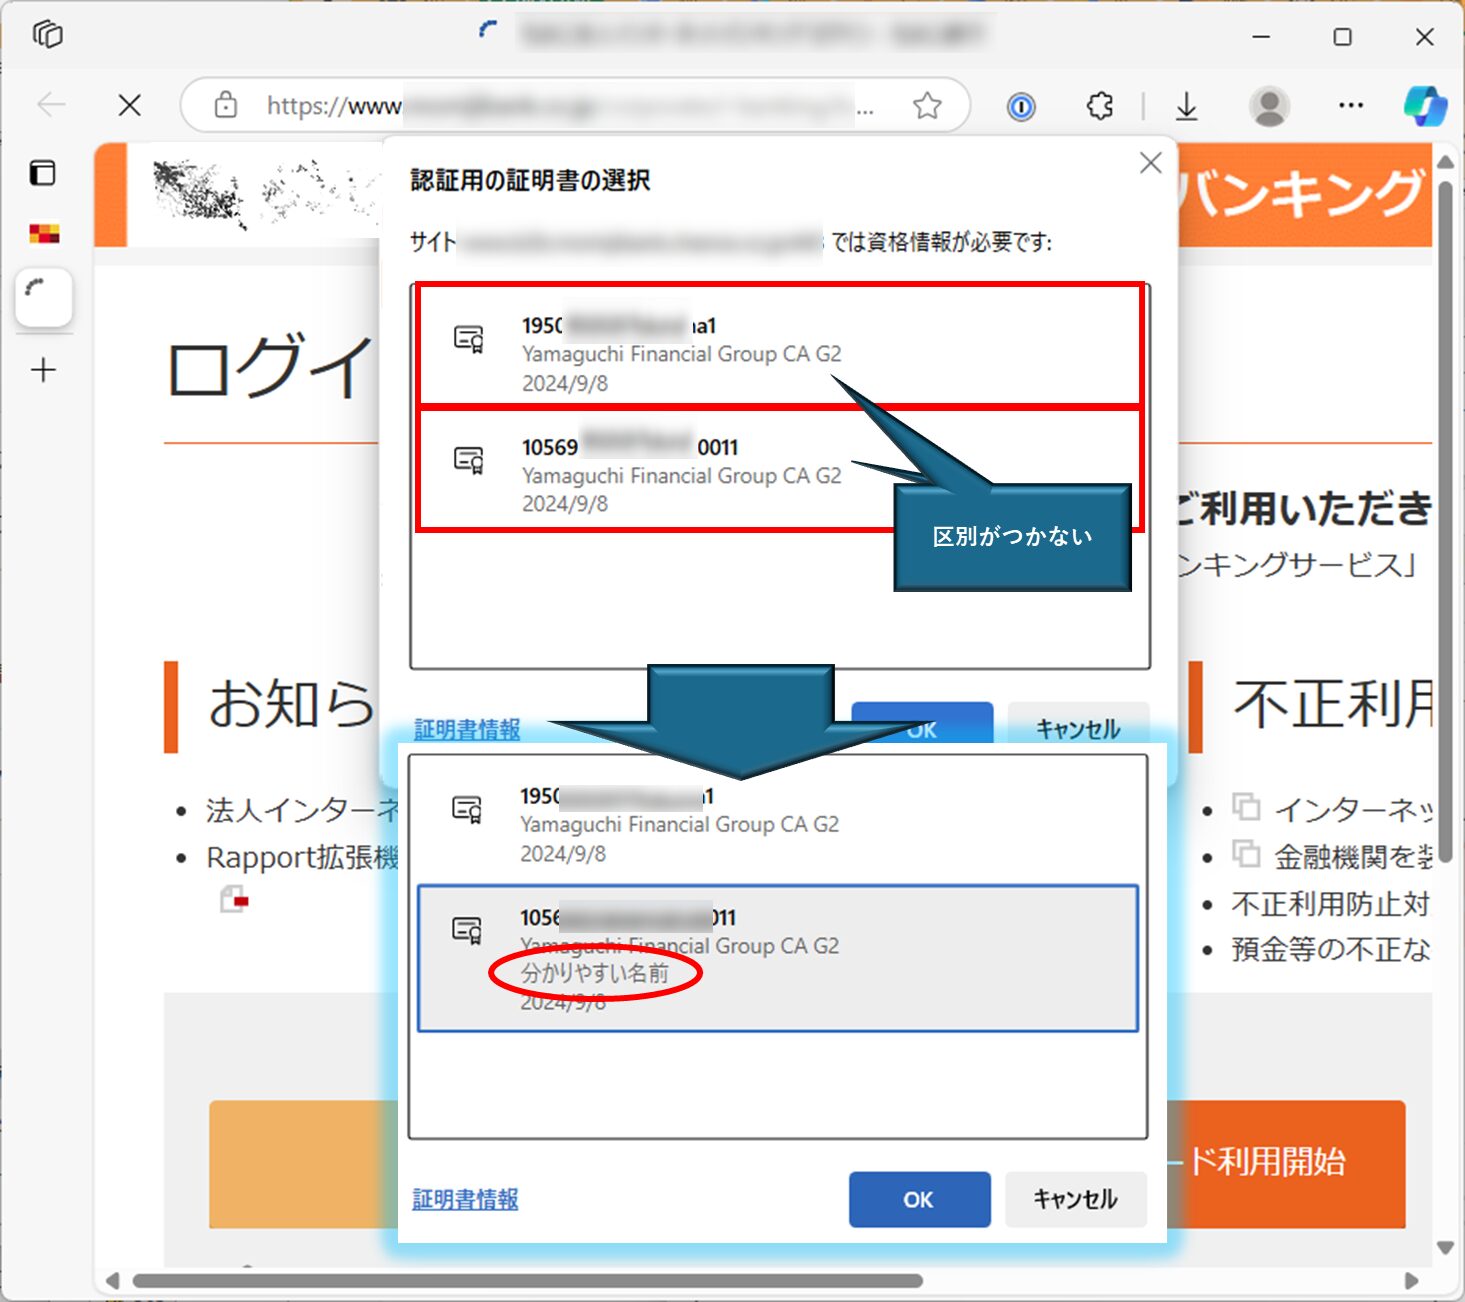Open lower 証明書情報 link
Screen dimensions: 1465x1302
[x=465, y=1199]
